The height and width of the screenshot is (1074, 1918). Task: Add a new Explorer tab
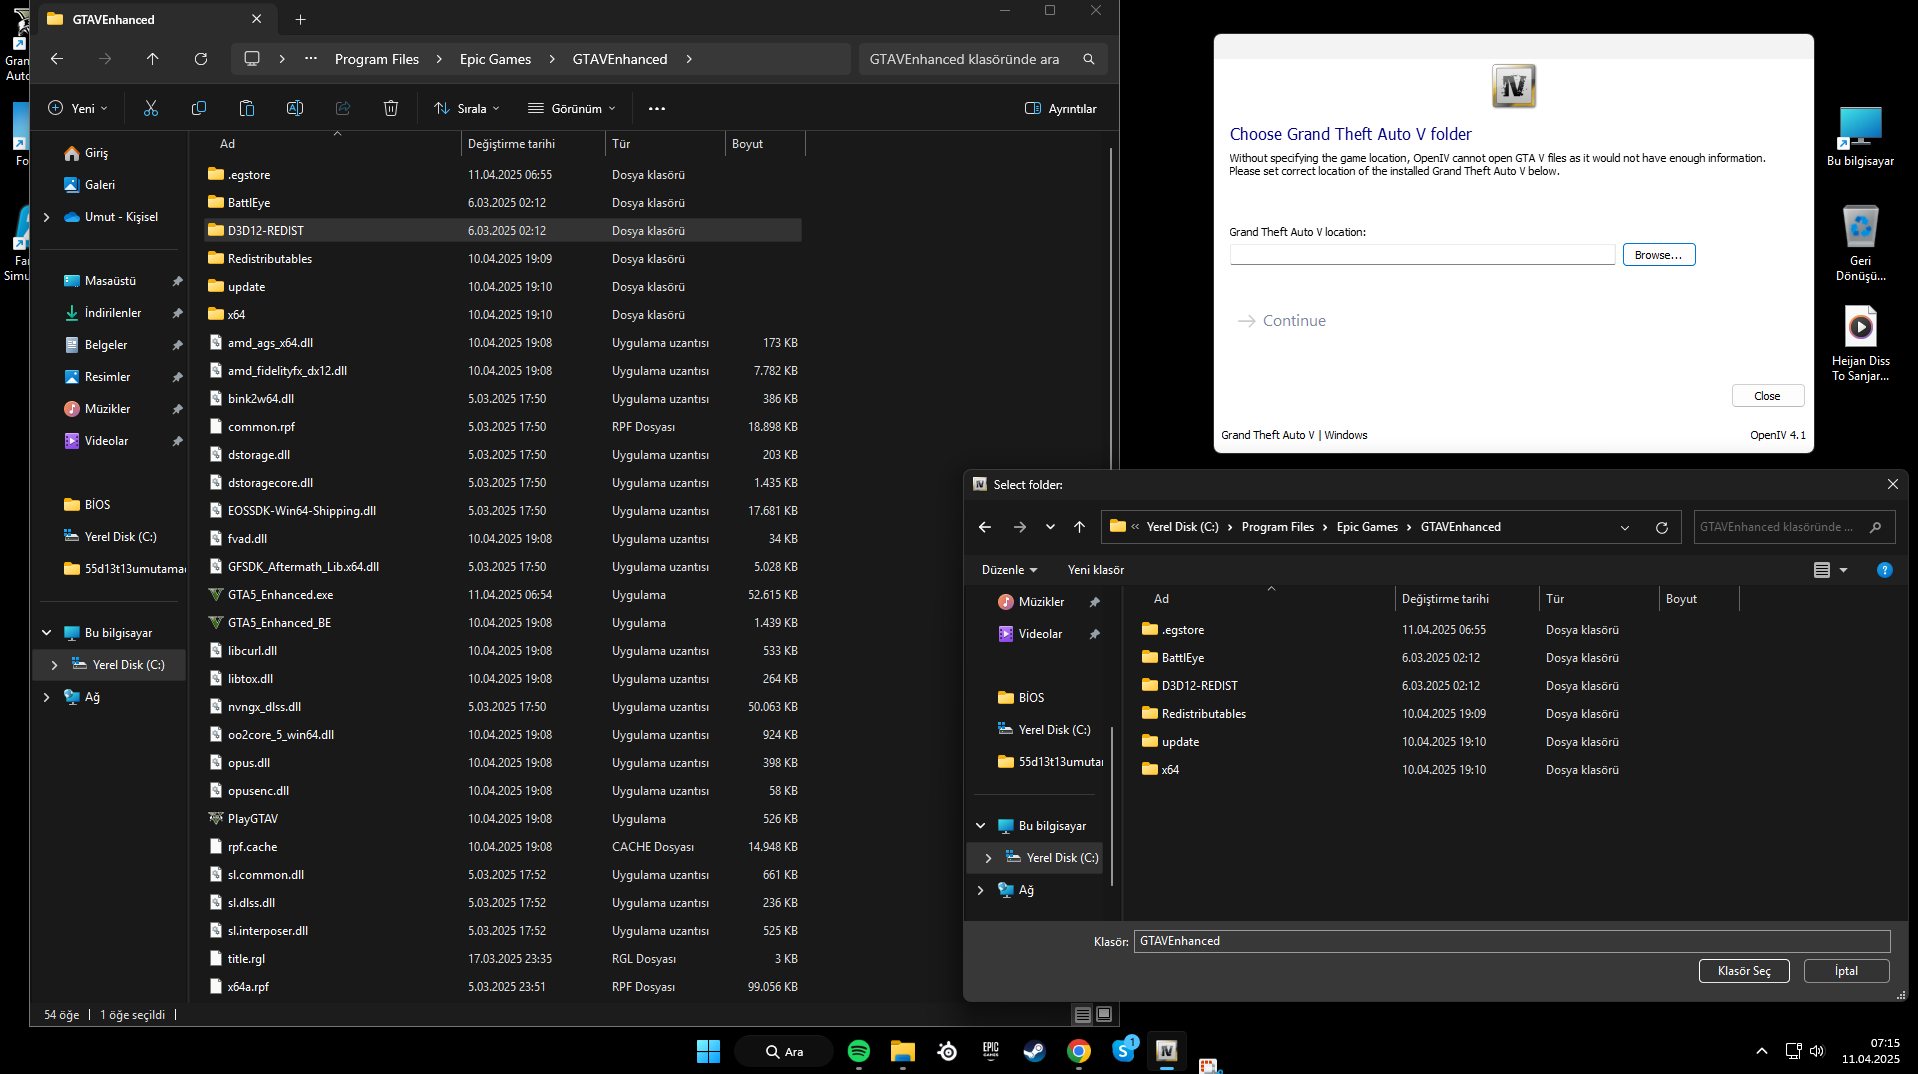click(301, 19)
